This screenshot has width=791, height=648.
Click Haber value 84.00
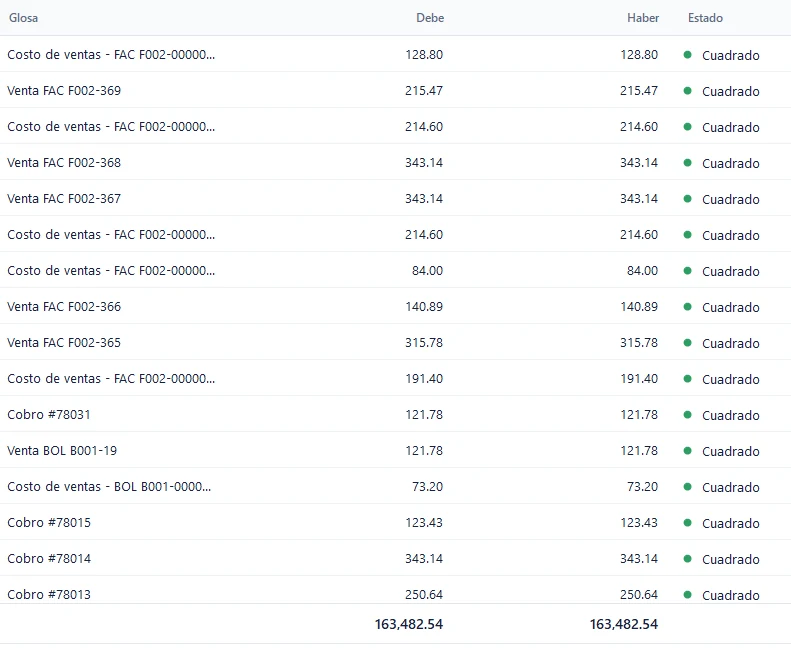[x=642, y=271]
